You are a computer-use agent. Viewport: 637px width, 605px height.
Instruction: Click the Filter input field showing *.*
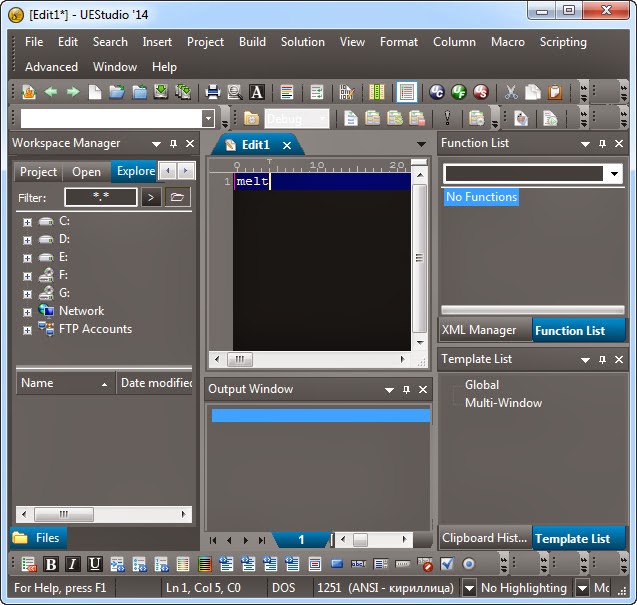pos(101,197)
